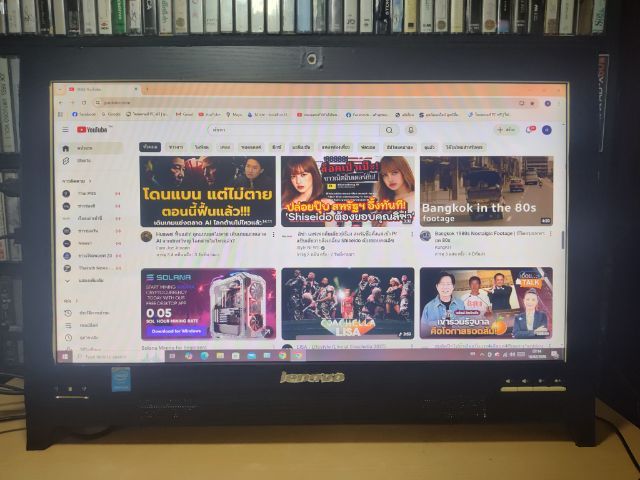Open the Solana mining ad thumbnail
The height and width of the screenshot is (480, 640).
click(208, 304)
